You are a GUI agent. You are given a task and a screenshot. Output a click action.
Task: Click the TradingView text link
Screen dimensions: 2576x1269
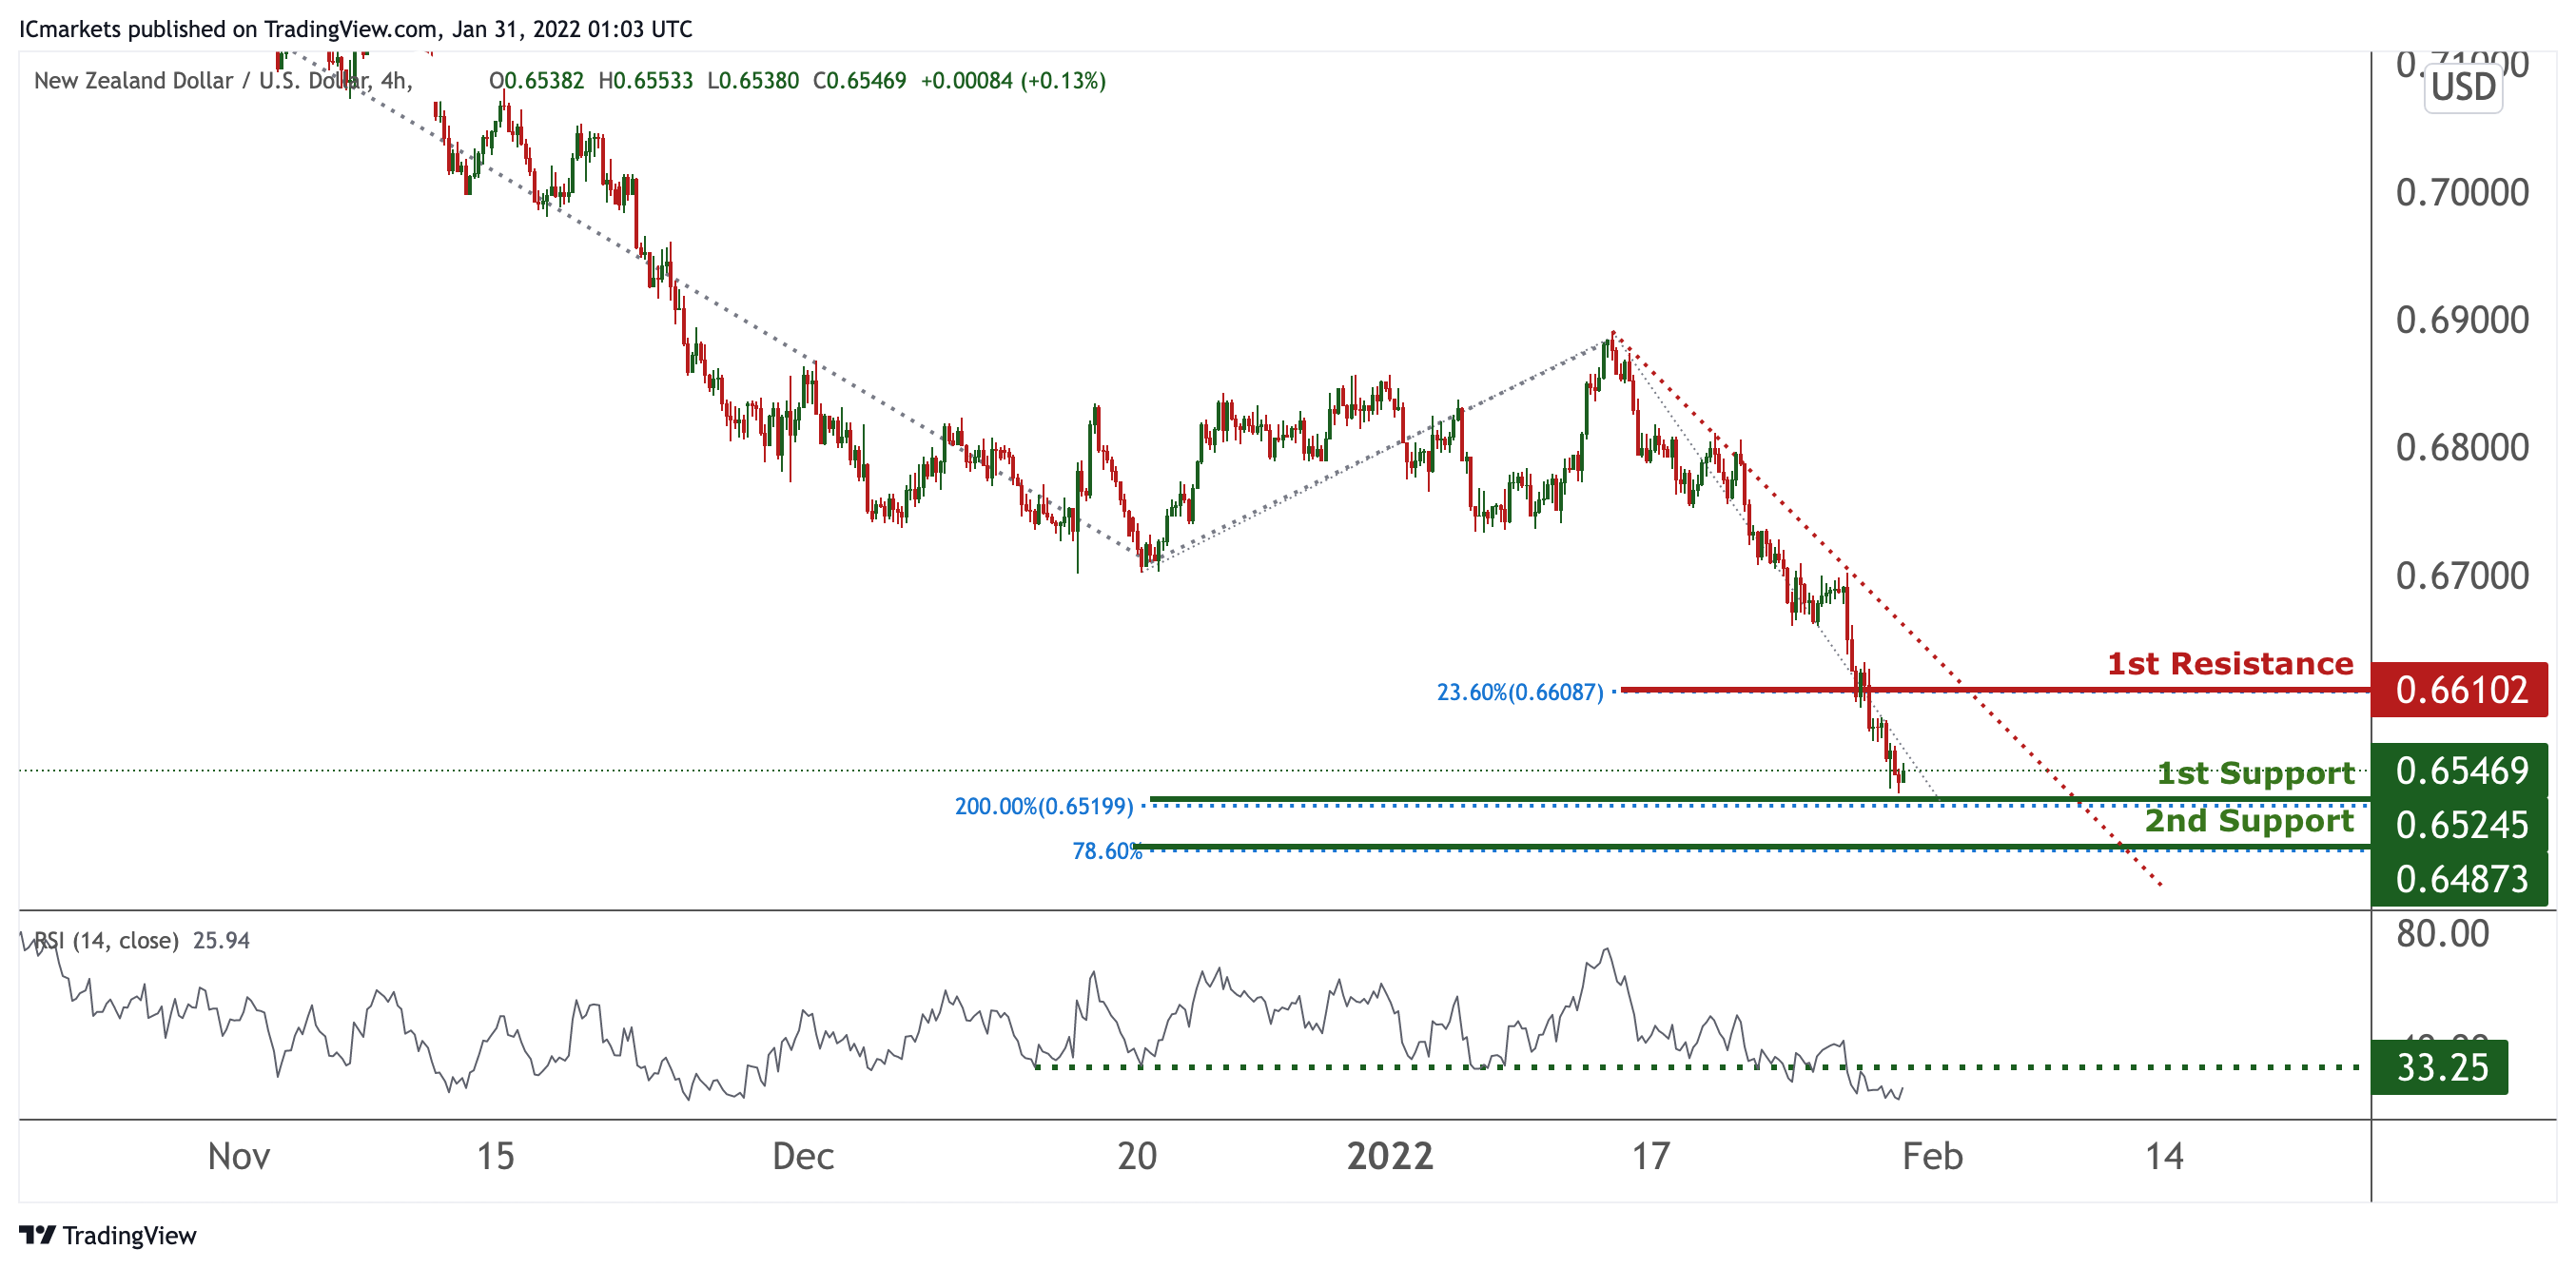tap(129, 1235)
